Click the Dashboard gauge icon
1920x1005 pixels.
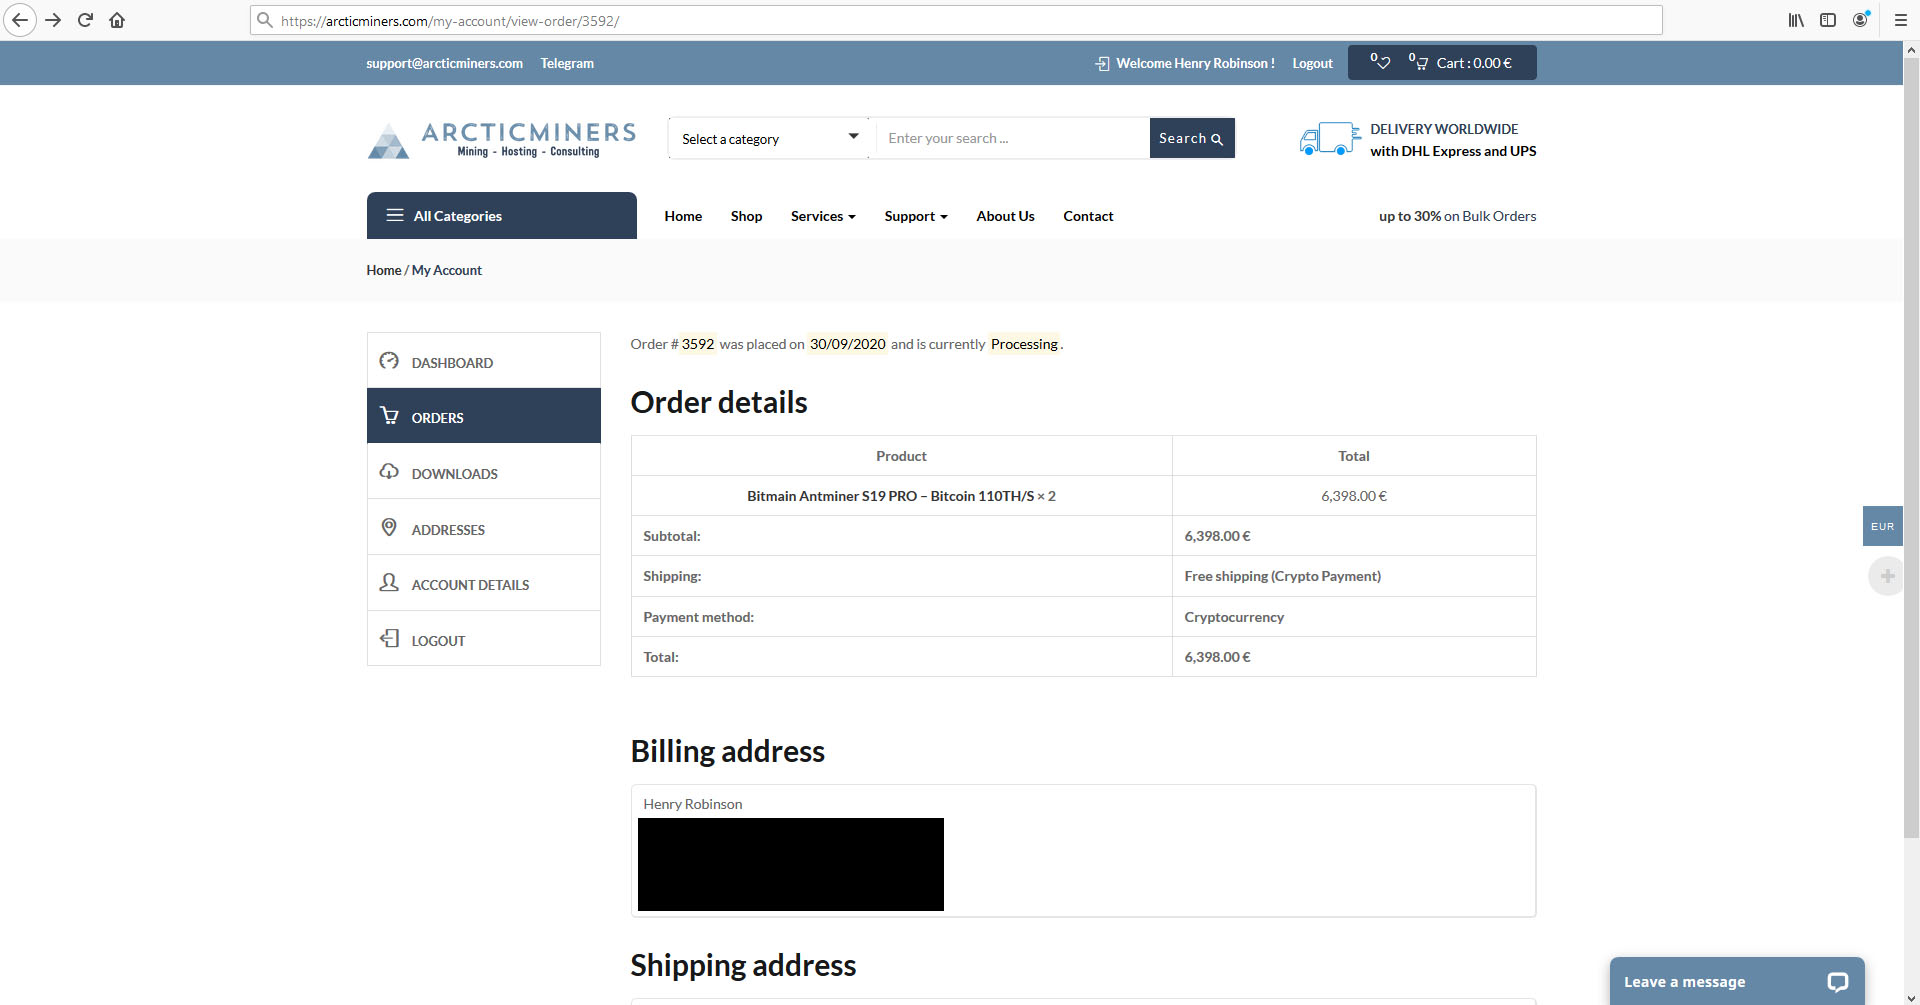(x=389, y=361)
